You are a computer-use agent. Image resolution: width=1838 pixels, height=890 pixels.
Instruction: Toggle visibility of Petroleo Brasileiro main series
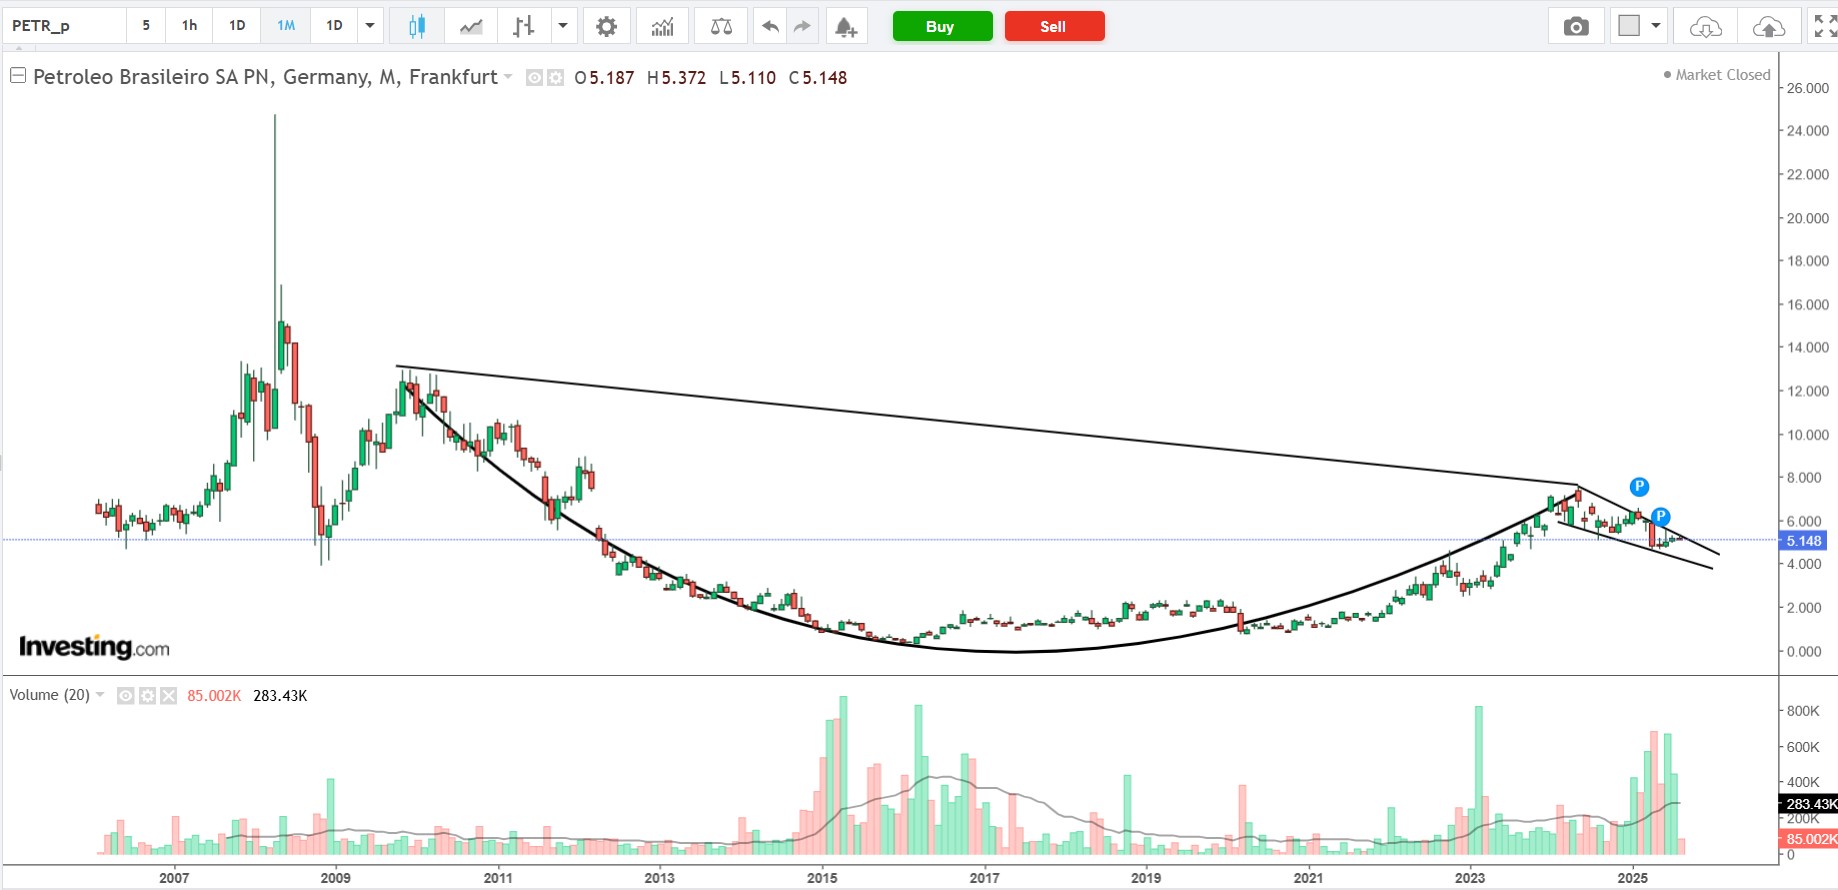(535, 77)
